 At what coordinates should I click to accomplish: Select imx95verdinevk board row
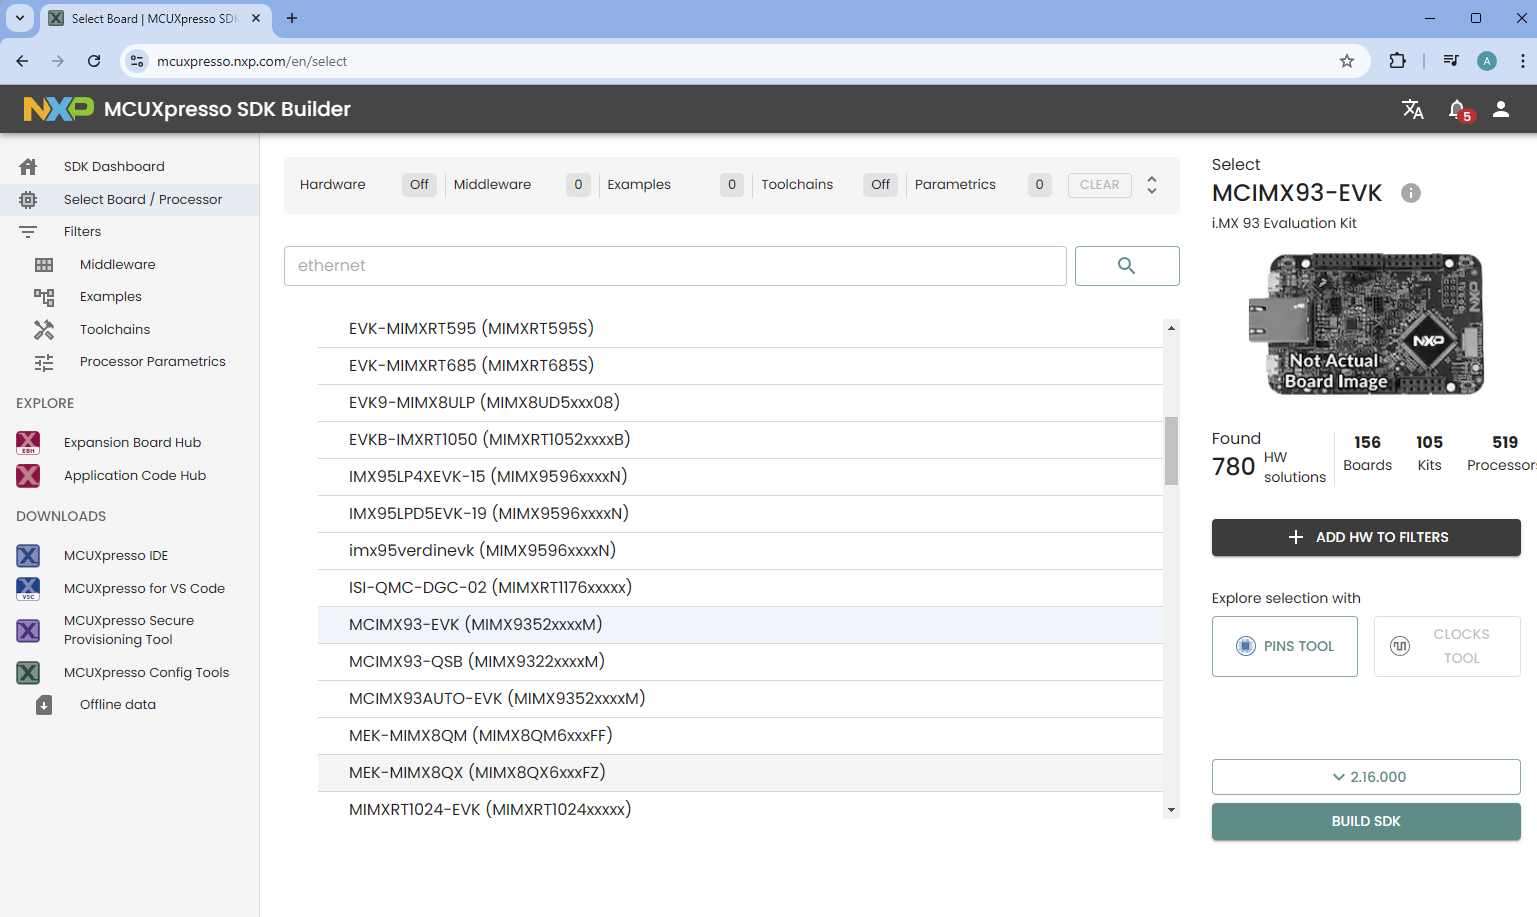(740, 551)
